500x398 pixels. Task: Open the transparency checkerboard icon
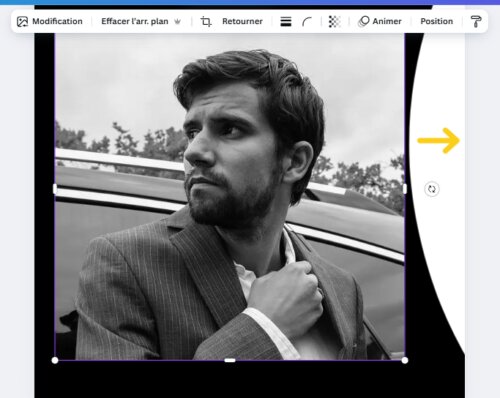334,22
